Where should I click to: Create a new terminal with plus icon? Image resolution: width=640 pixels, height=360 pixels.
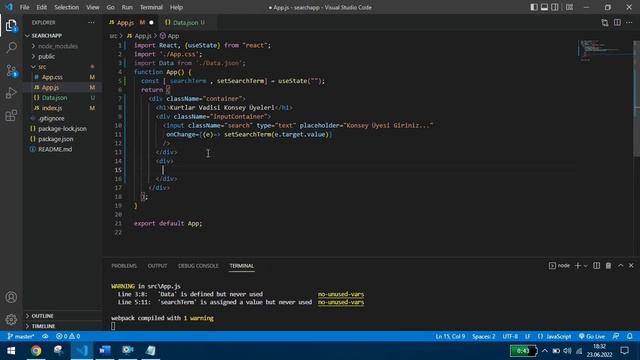[x=578, y=266]
